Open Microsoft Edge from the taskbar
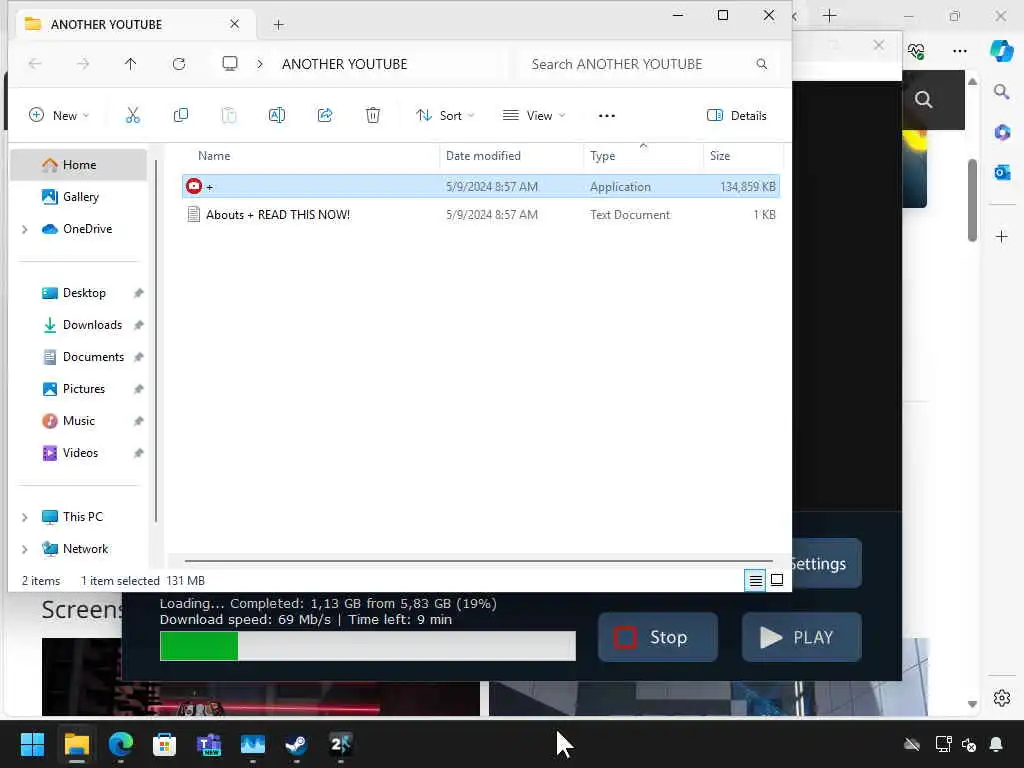This screenshot has width=1024, height=768. [x=121, y=744]
